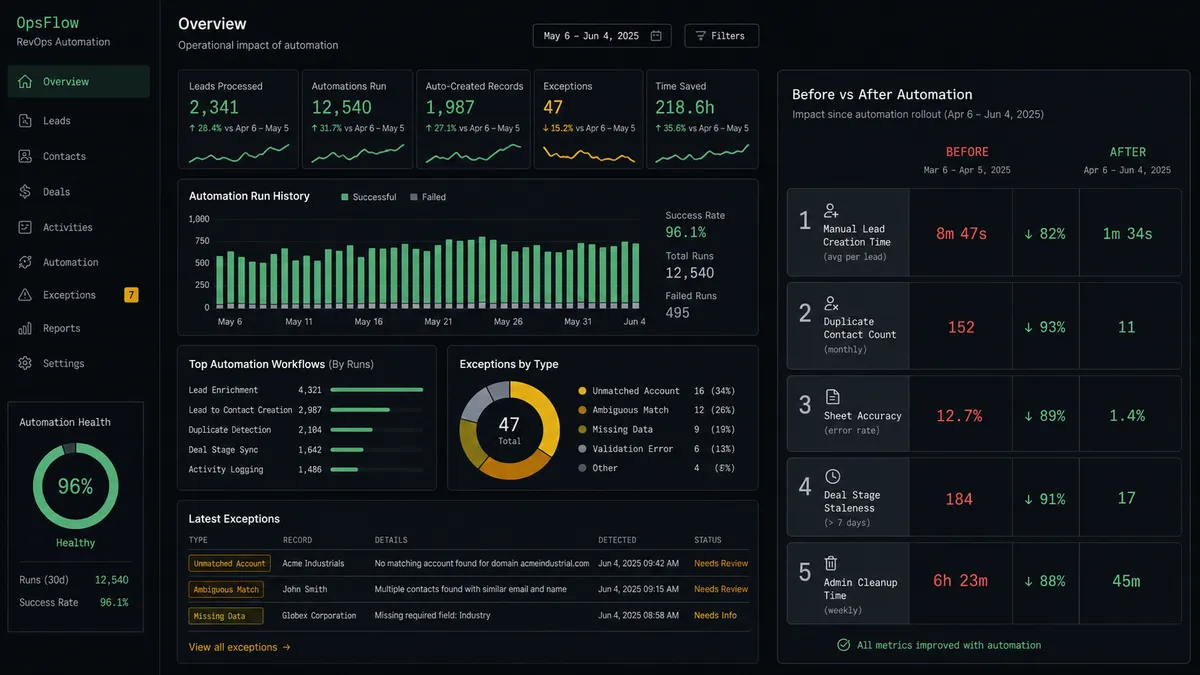
Task: Click the Exceptions warning triangle icon
Action: (x=25, y=295)
